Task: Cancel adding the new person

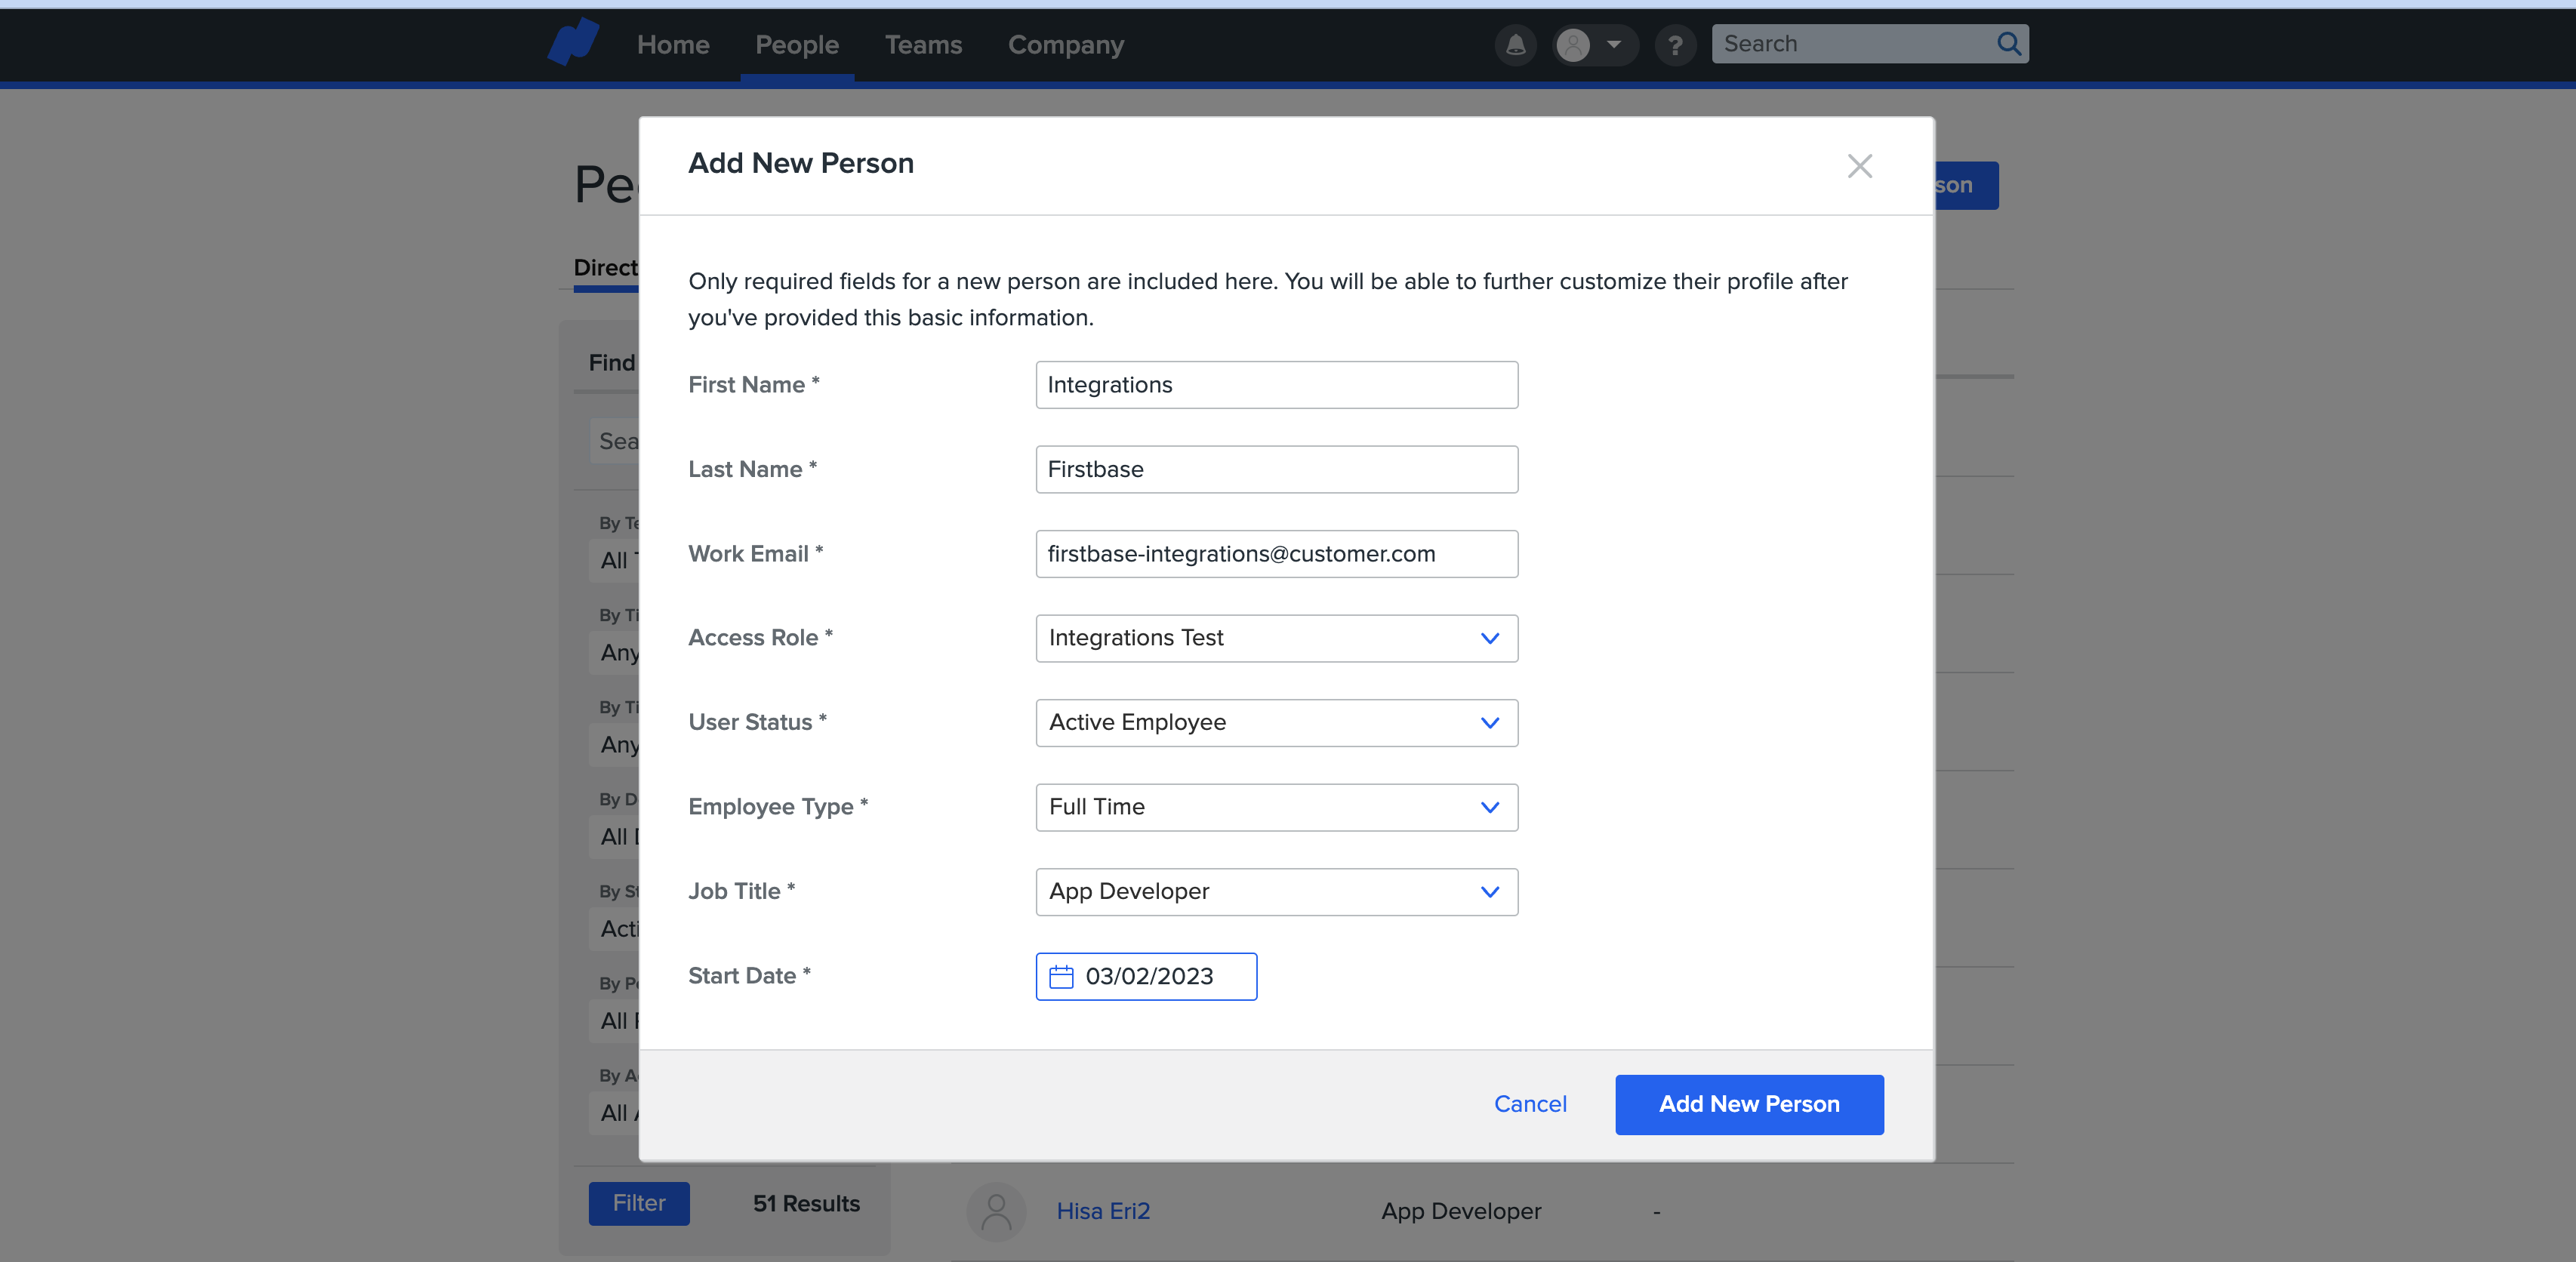Action: (1530, 1104)
